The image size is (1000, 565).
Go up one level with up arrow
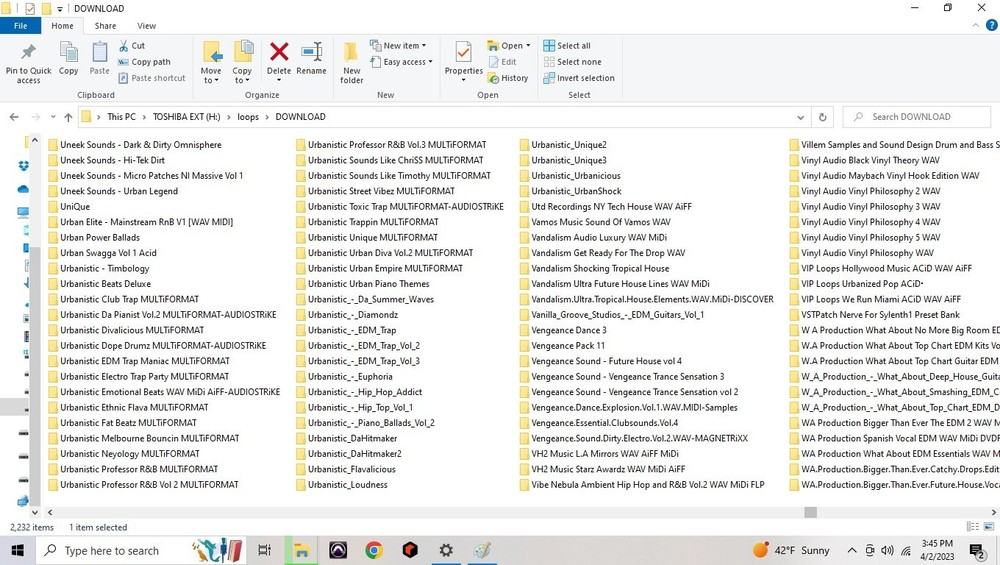(x=68, y=117)
